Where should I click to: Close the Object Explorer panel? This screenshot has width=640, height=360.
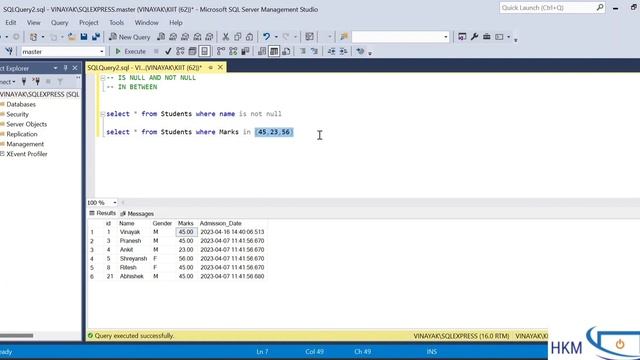[x=75, y=68]
